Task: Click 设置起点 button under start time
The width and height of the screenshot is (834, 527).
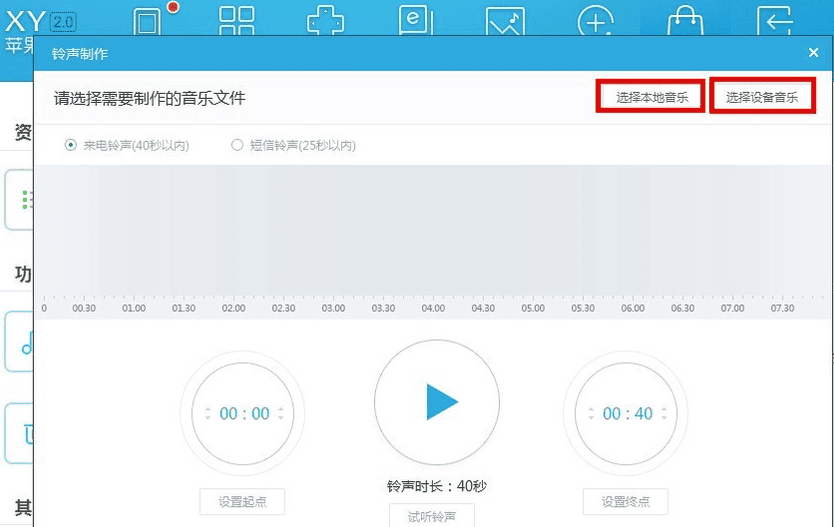Action: coord(242,502)
